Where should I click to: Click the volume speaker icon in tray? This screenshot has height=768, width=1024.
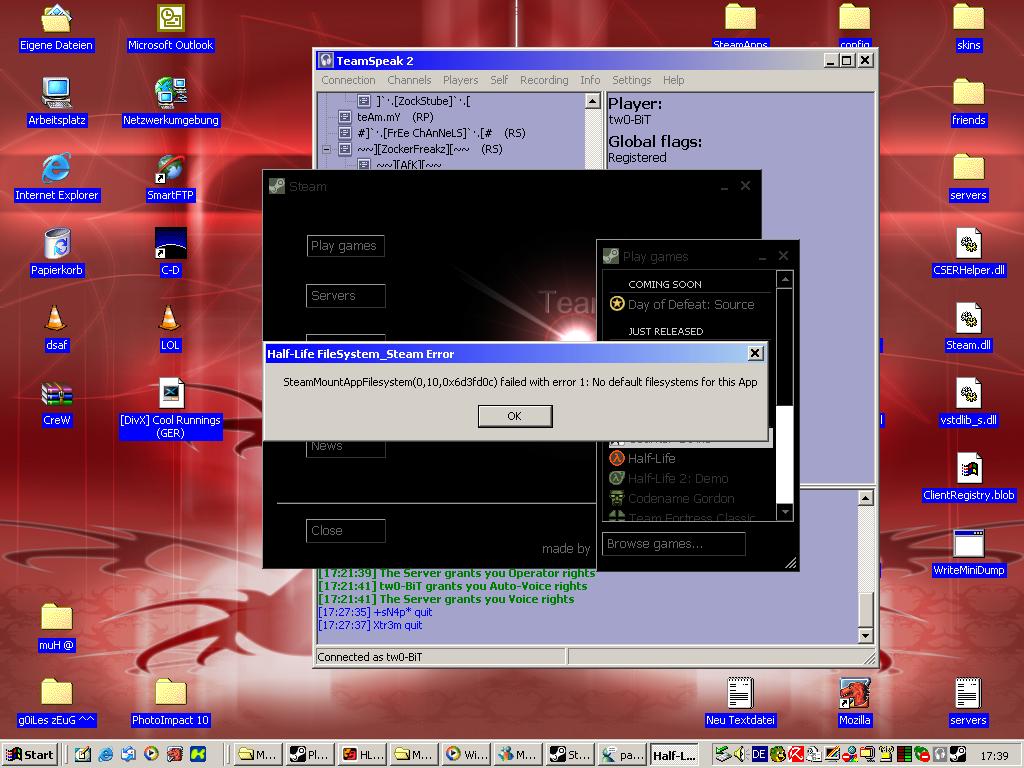[x=741, y=754]
